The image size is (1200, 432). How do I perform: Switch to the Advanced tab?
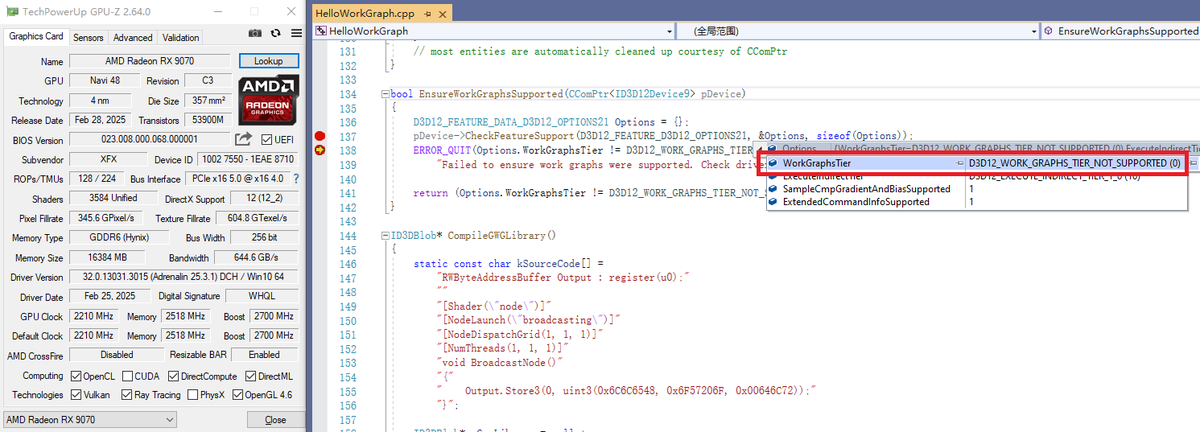pyautogui.click(x=133, y=37)
